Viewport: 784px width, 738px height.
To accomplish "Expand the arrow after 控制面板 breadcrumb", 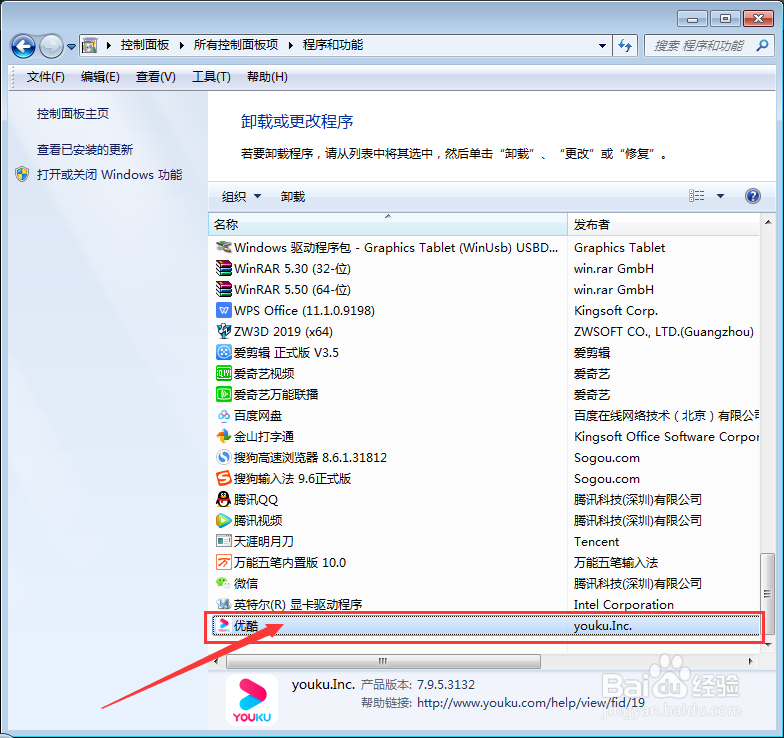I will [x=182, y=46].
